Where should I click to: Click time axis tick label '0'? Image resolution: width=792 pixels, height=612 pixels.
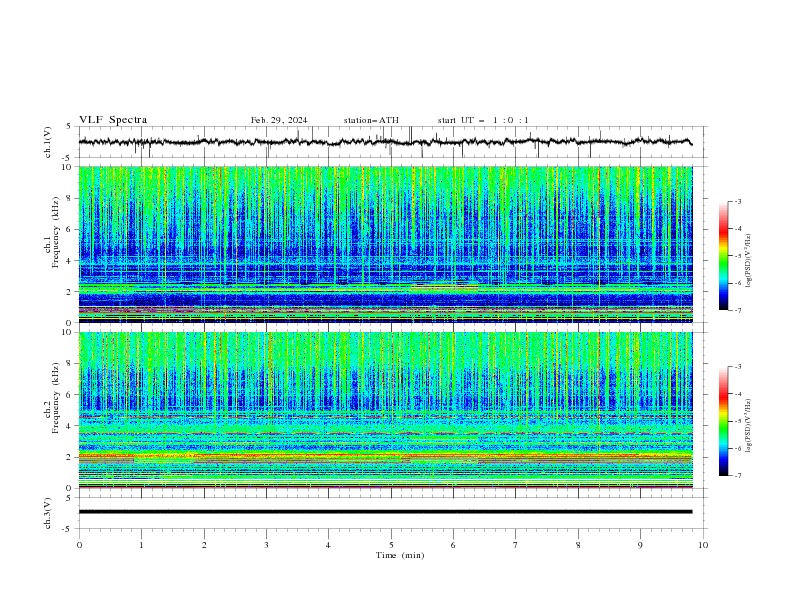click(79, 545)
